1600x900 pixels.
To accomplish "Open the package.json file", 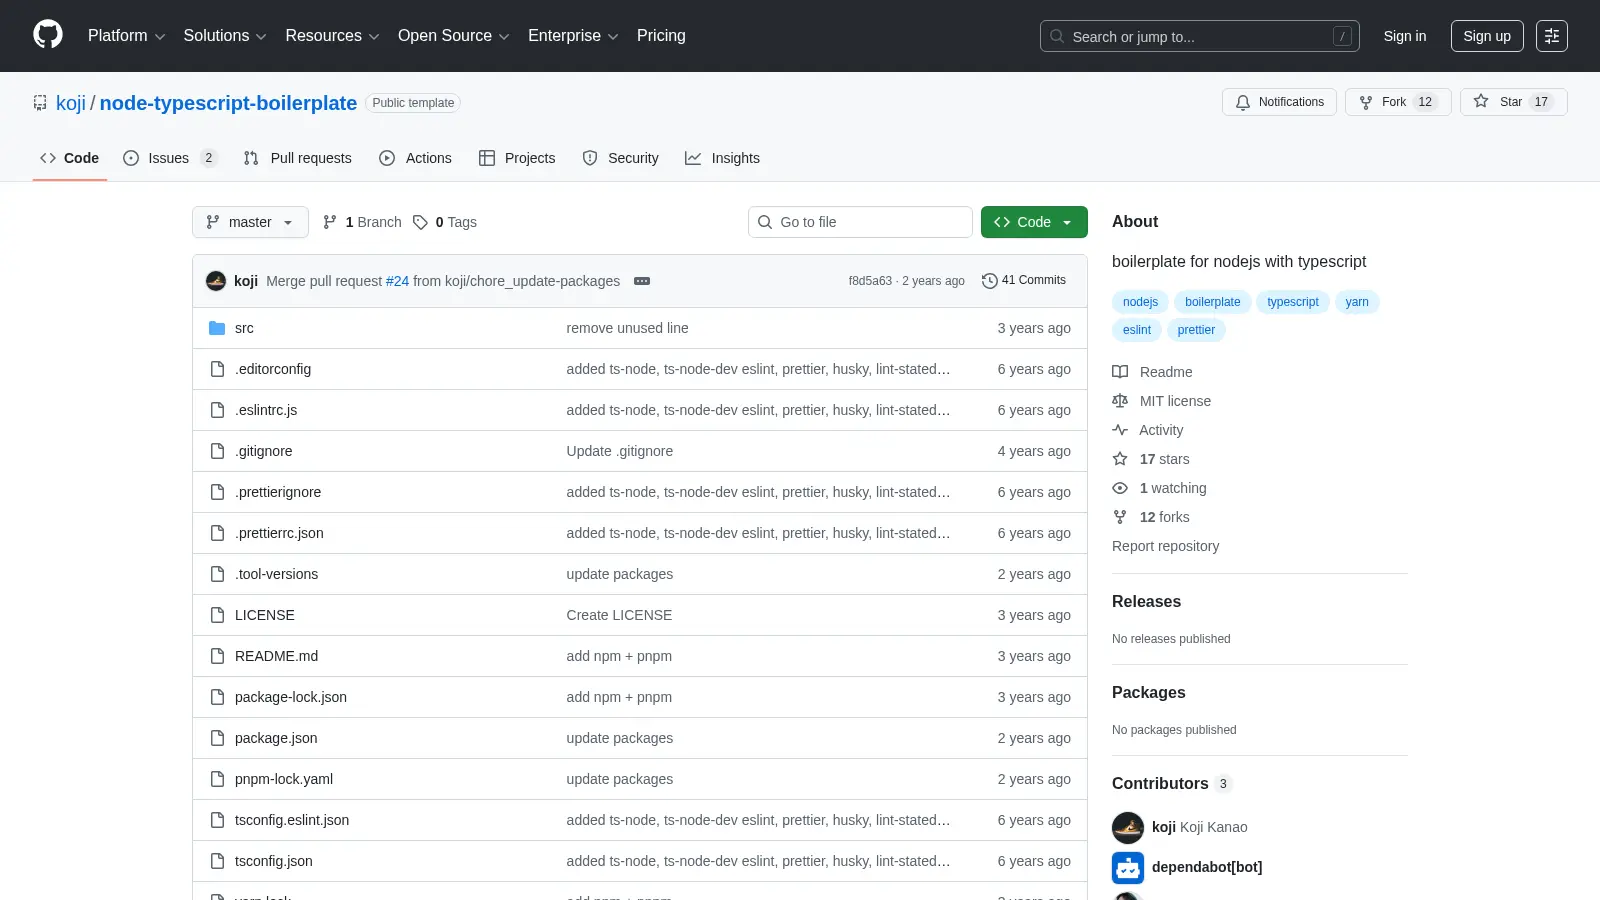I will pos(276,738).
